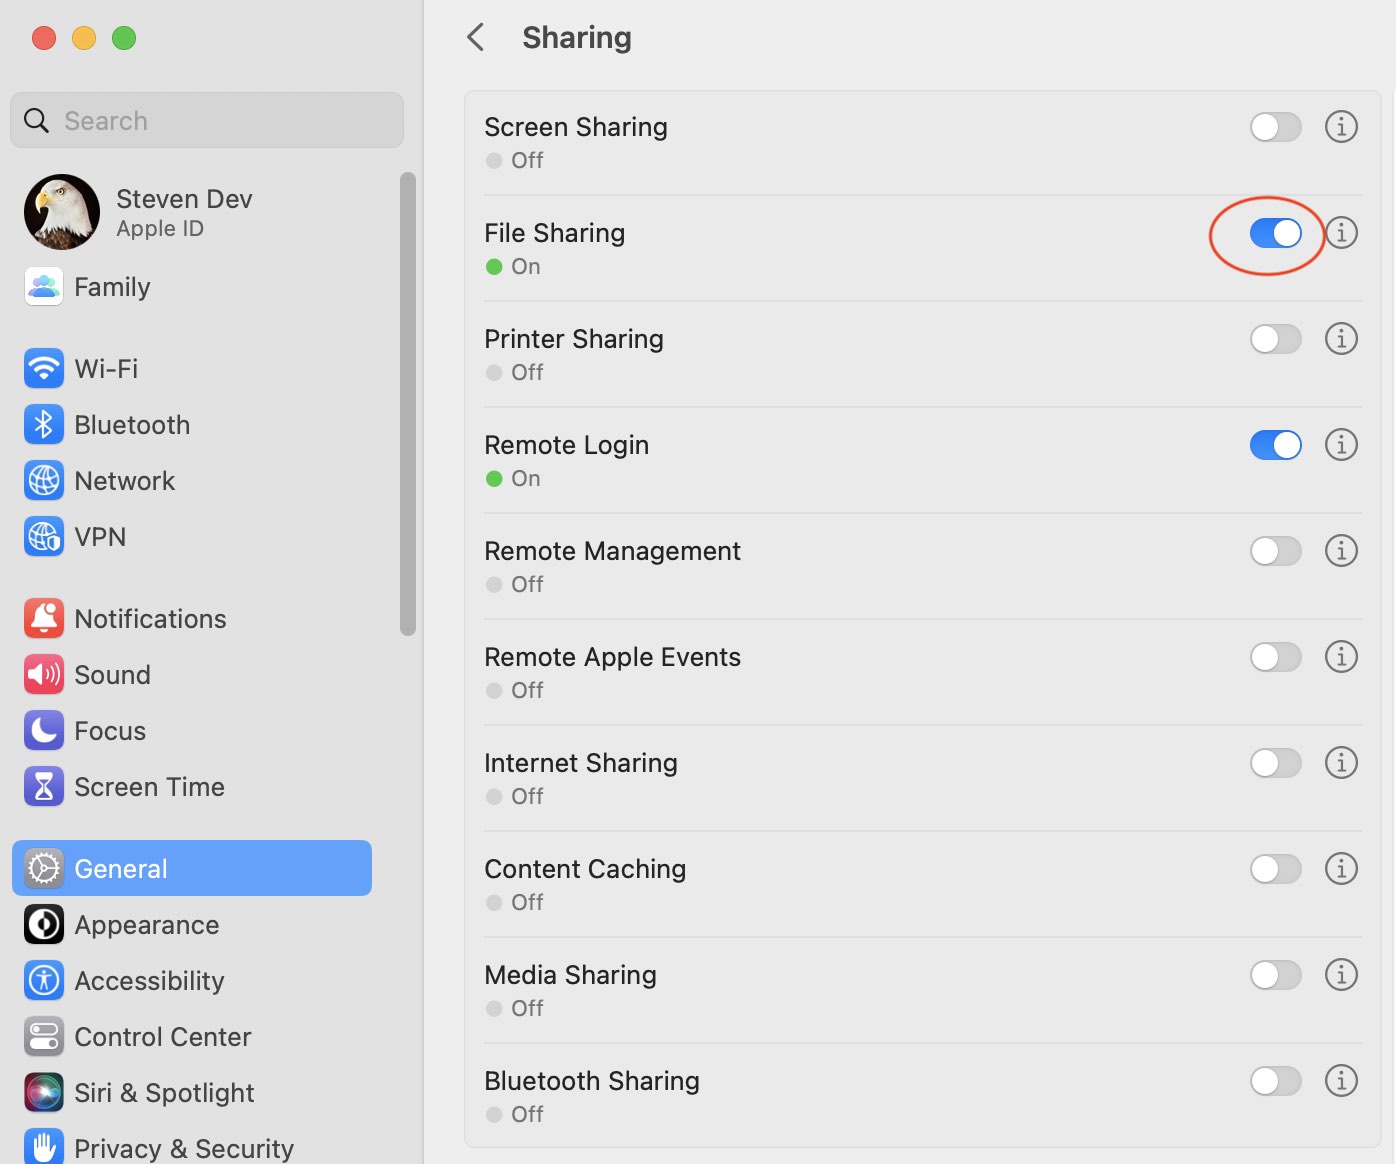Click the Screen Sharing label text
This screenshot has height=1164, width=1396.
[576, 127]
